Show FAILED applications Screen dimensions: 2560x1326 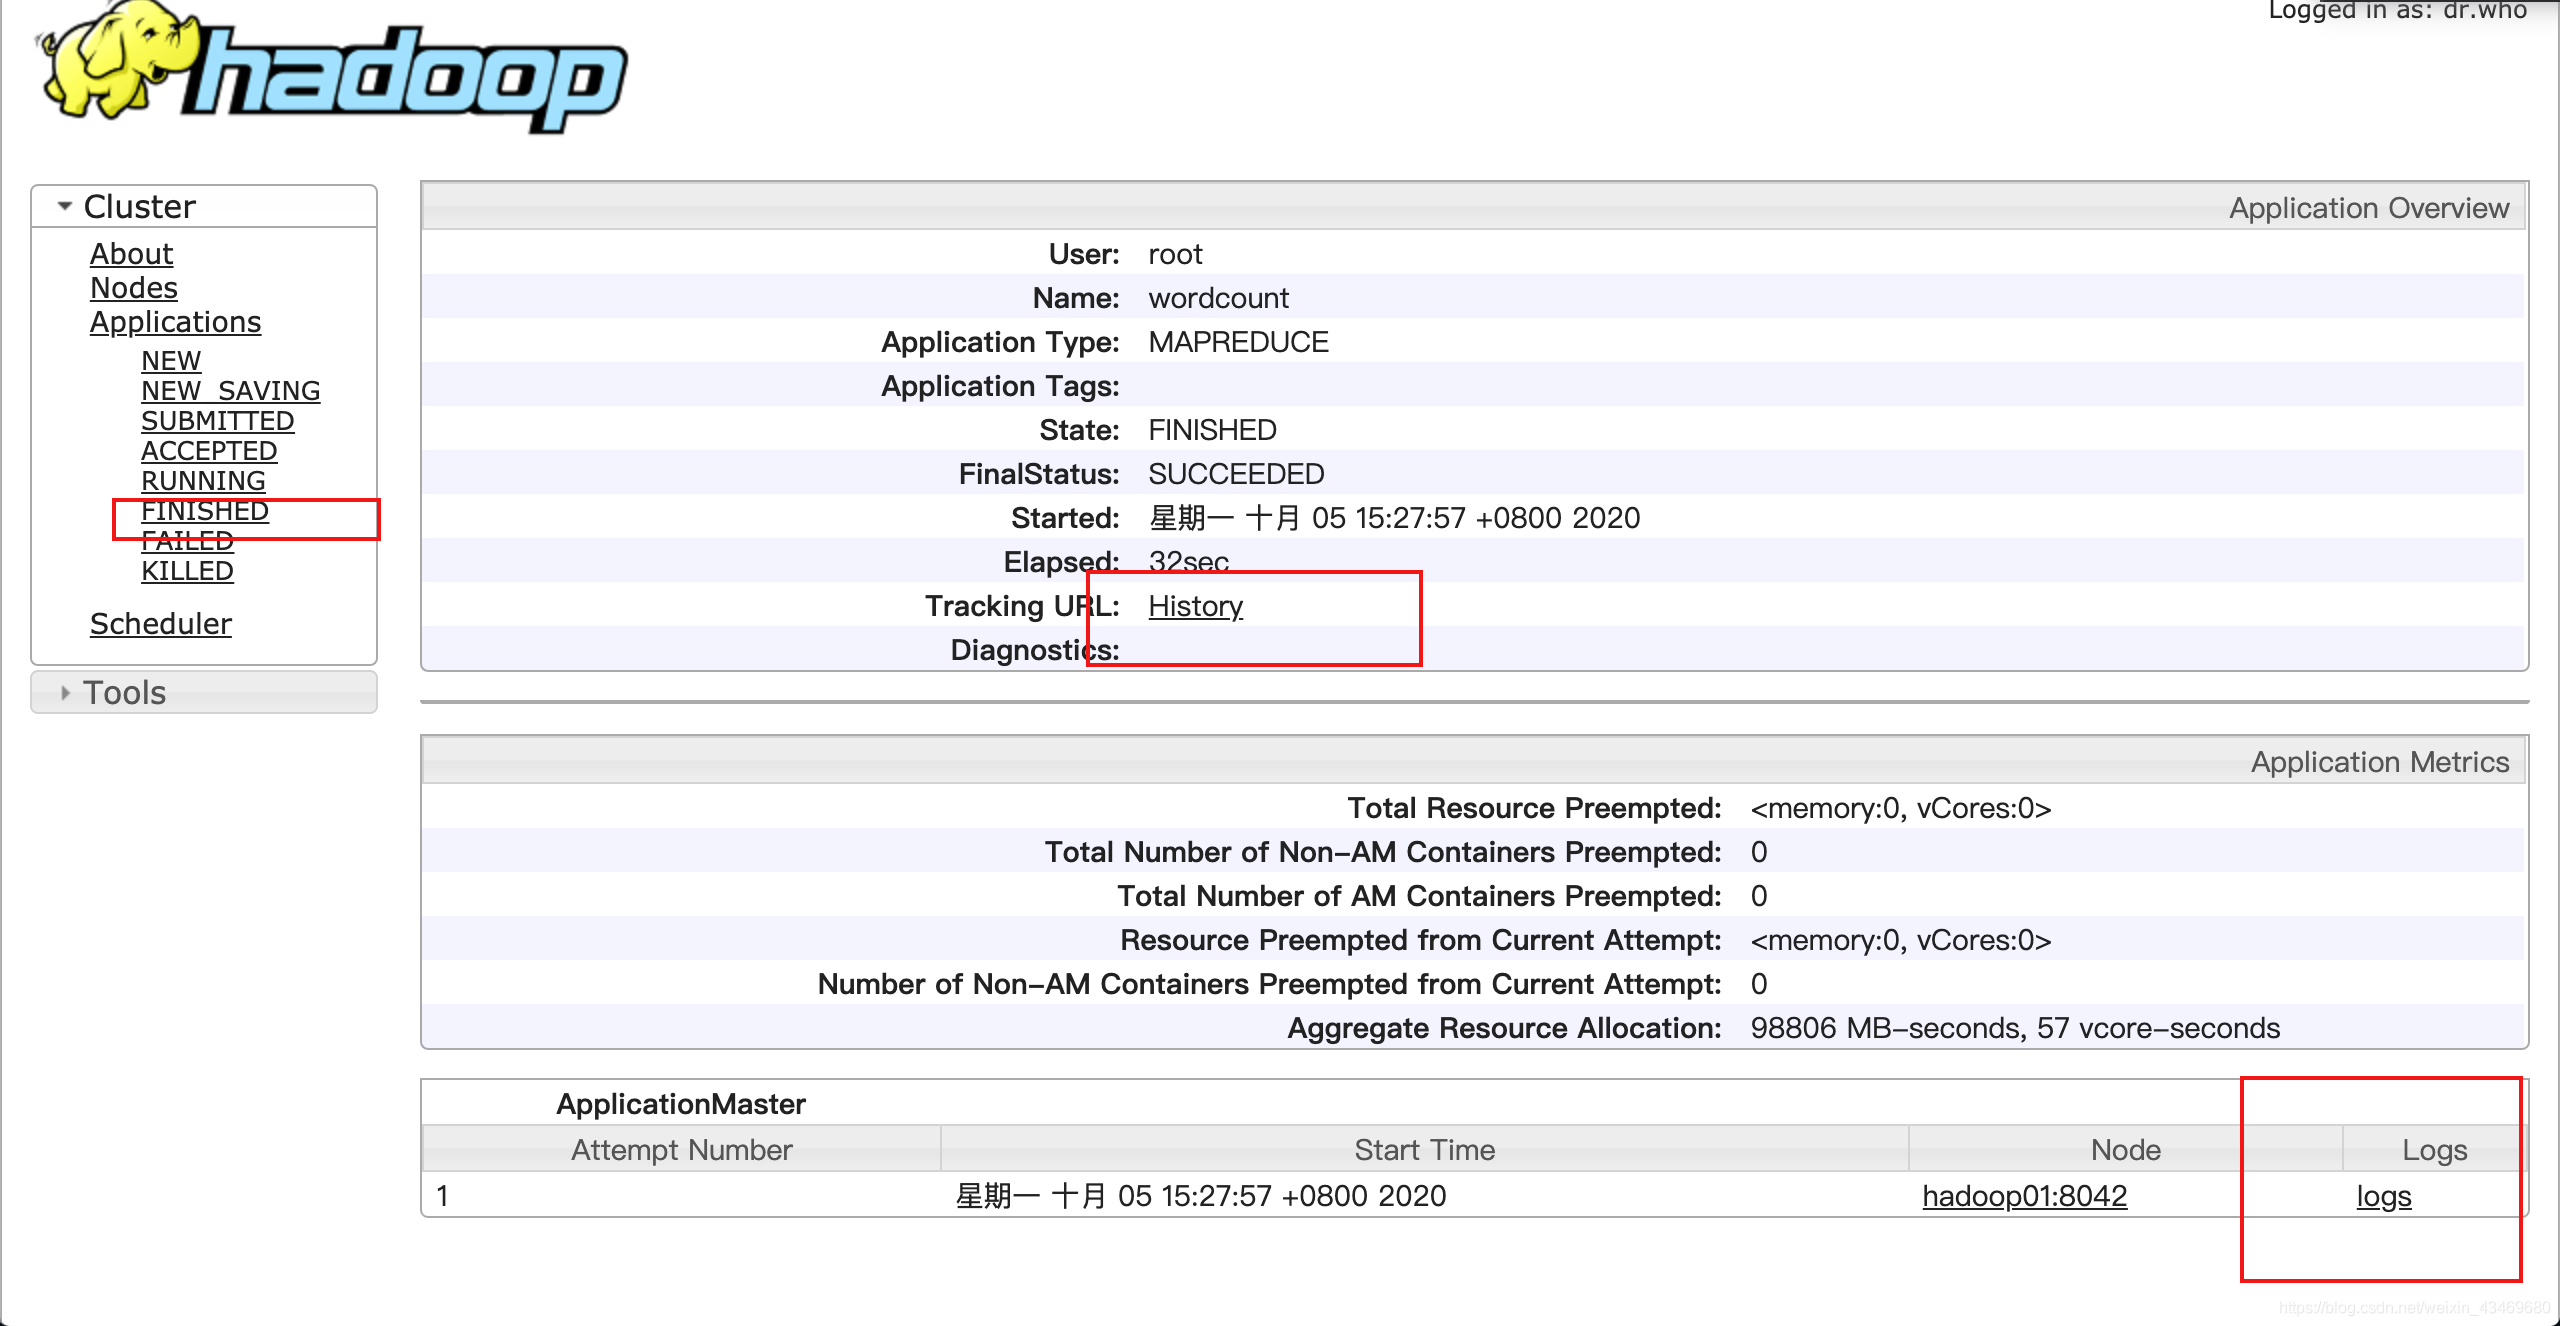point(187,541)
